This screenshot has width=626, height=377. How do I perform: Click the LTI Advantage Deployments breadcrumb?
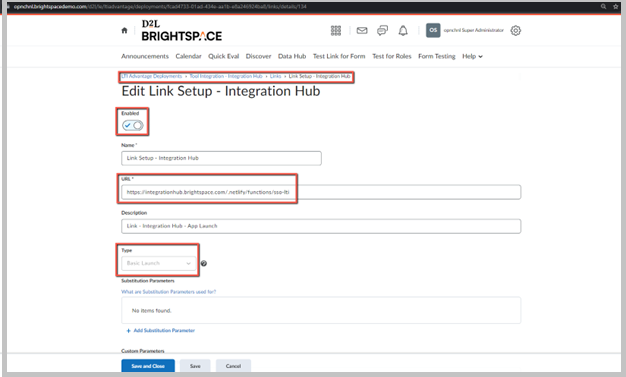click(x=152, y=76)
